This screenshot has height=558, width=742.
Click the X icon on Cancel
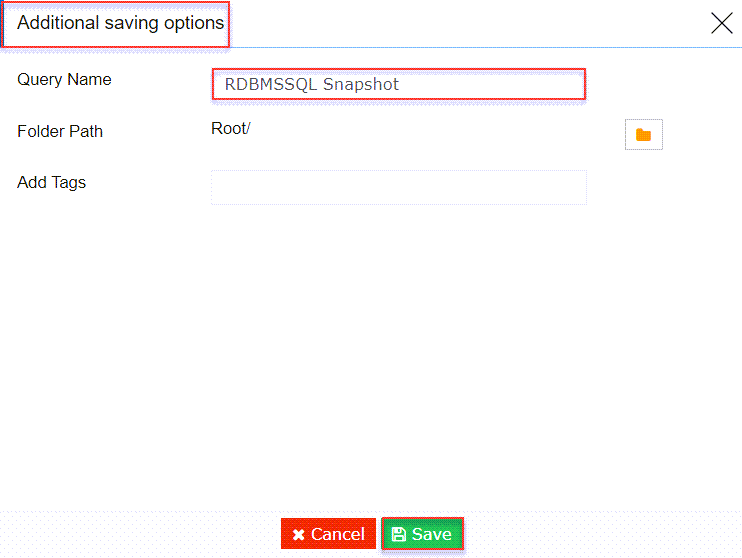[x=299, y=535]
